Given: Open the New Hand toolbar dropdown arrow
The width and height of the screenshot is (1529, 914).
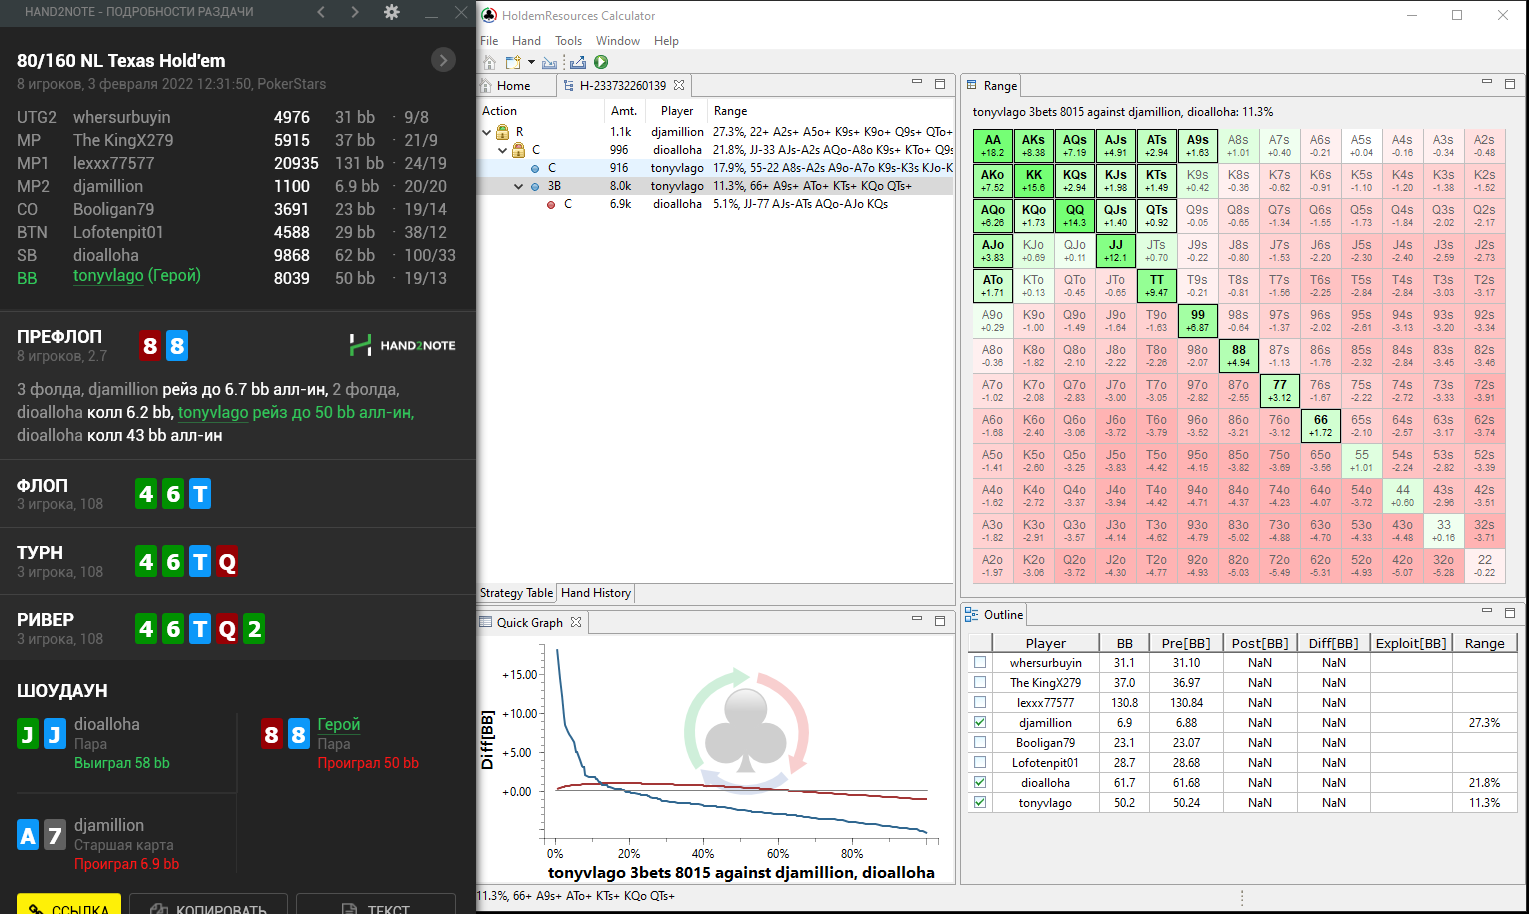Looking at the screenshot, I should tap(531, 62).
